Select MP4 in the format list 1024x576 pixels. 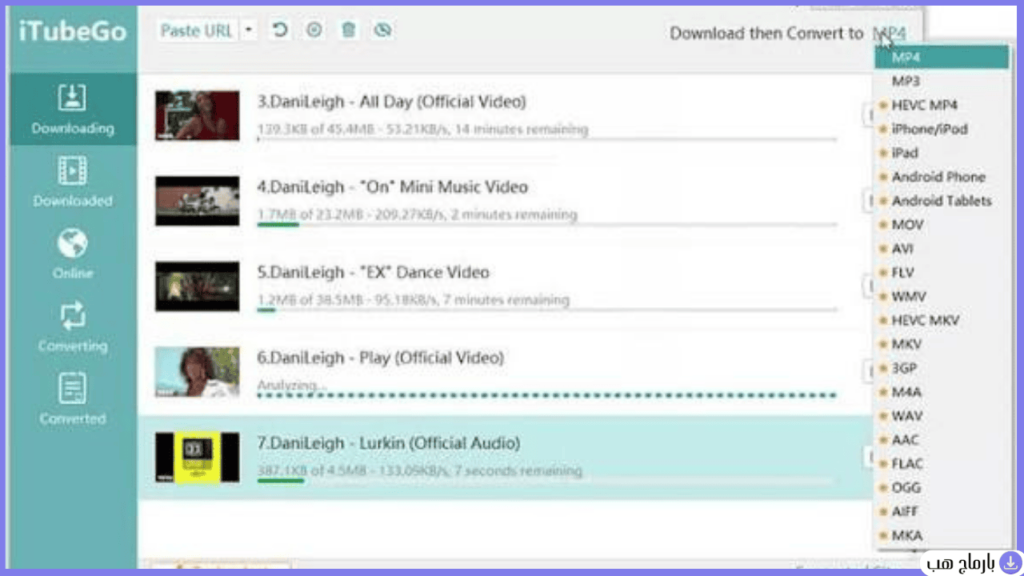point(941,57)
